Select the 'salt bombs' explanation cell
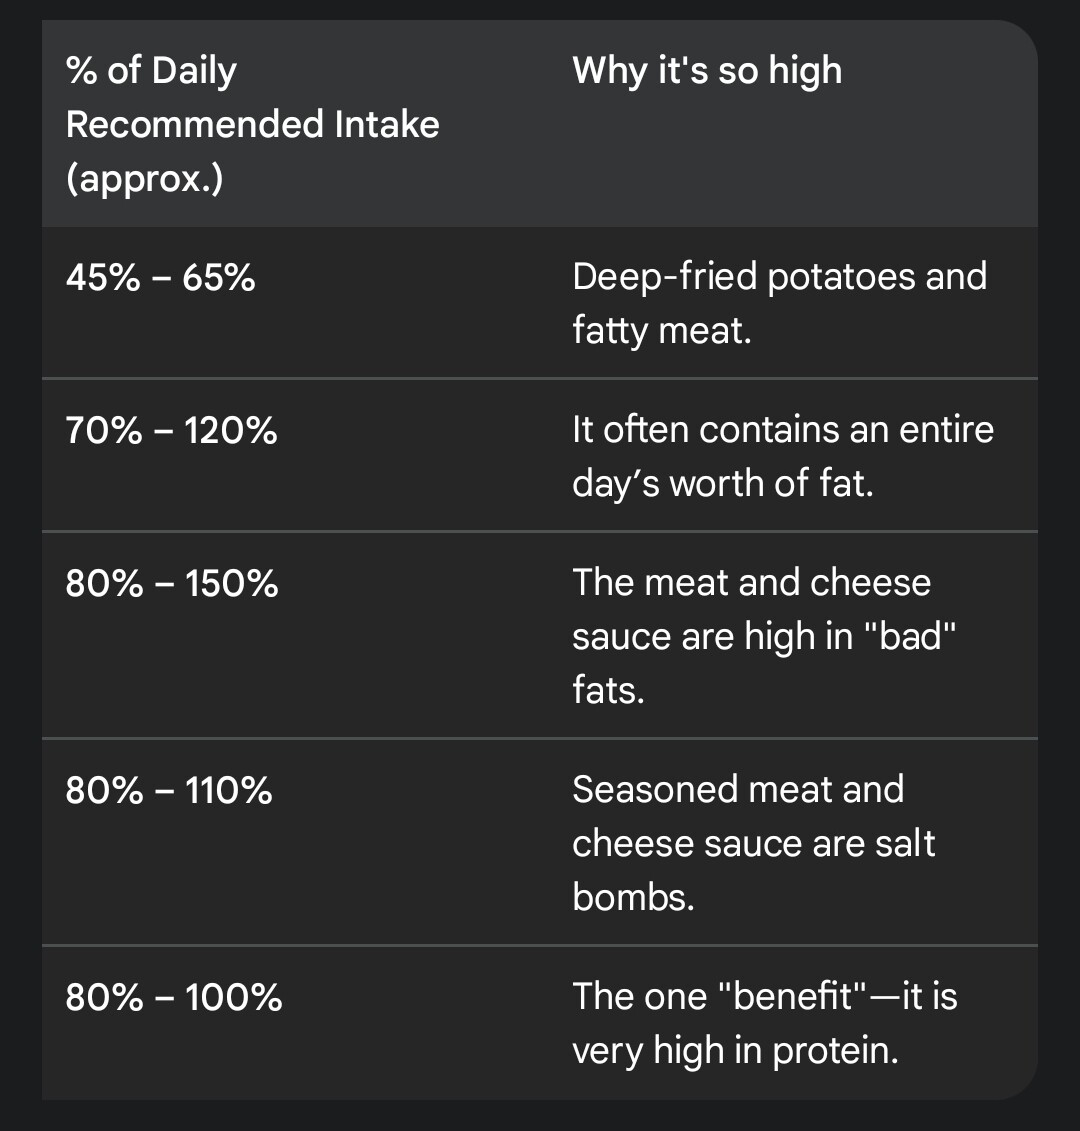The image size is (1080, 1131). click(x=753, y=843)
